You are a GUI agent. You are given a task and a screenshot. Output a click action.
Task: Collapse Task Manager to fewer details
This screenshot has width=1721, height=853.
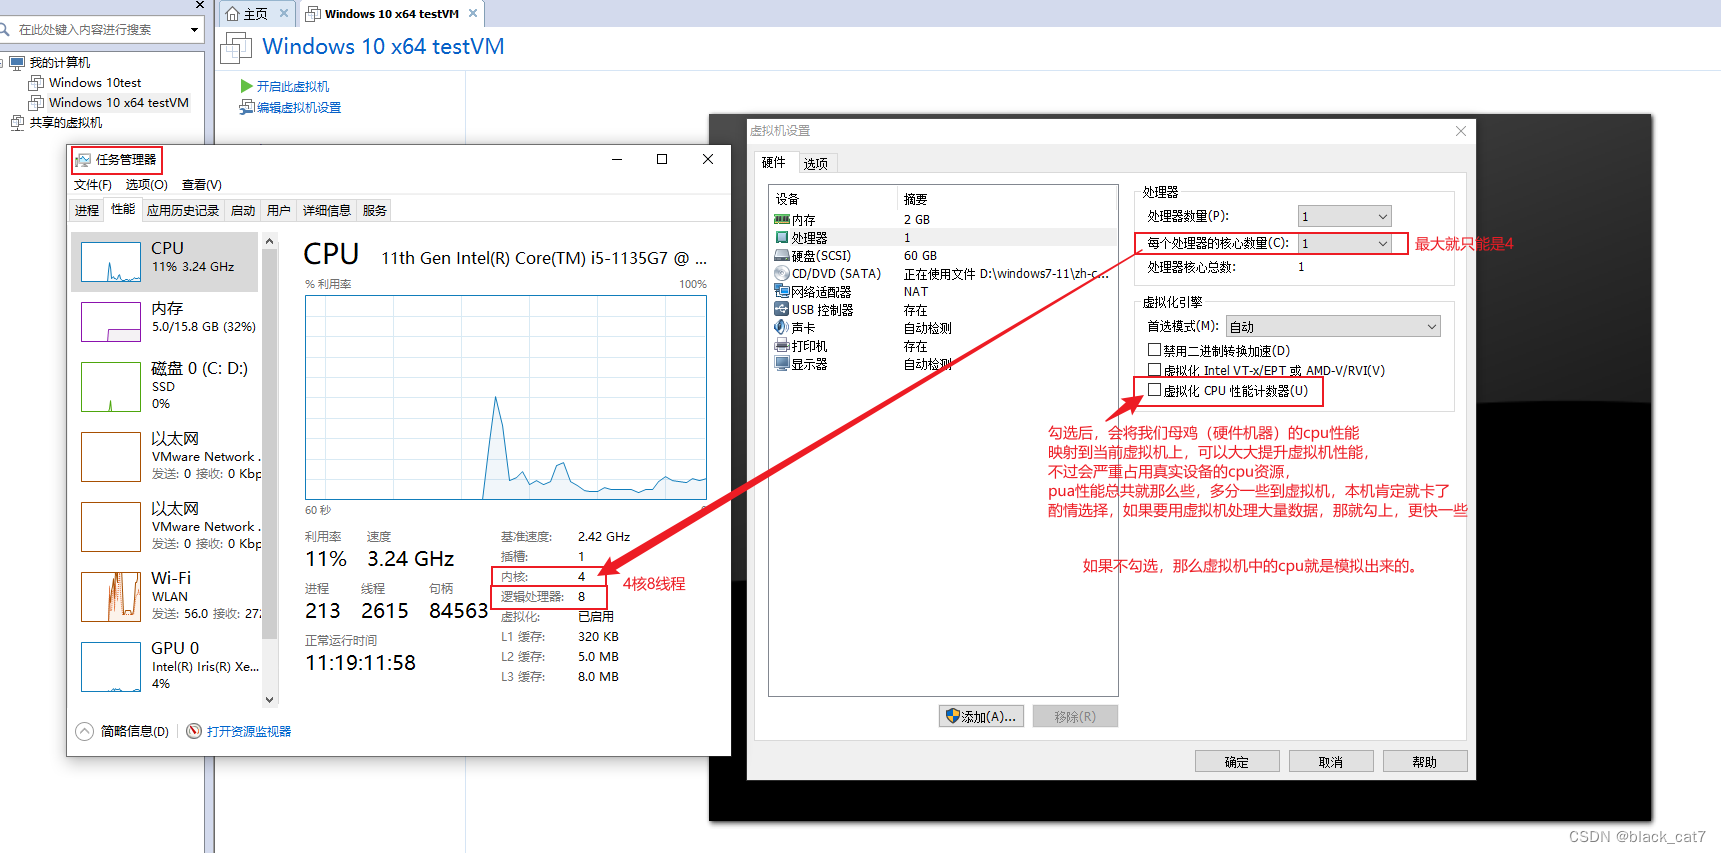point(123,731)
